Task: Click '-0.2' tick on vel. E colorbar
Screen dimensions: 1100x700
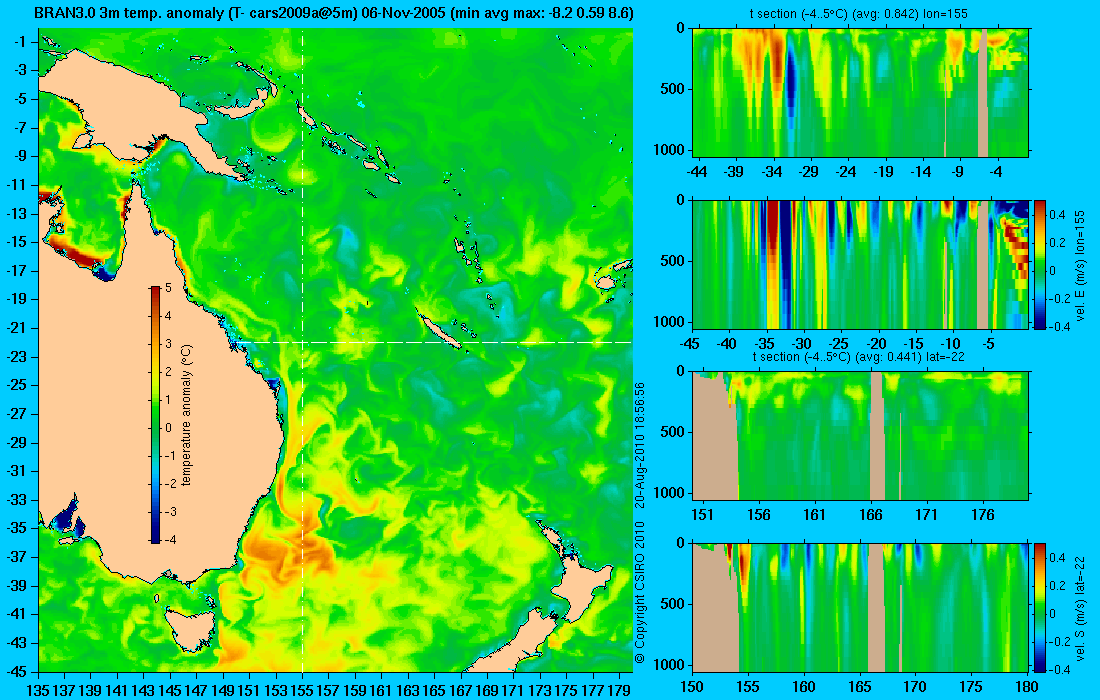Action: pyautogui.click(x=1059, y=298)
